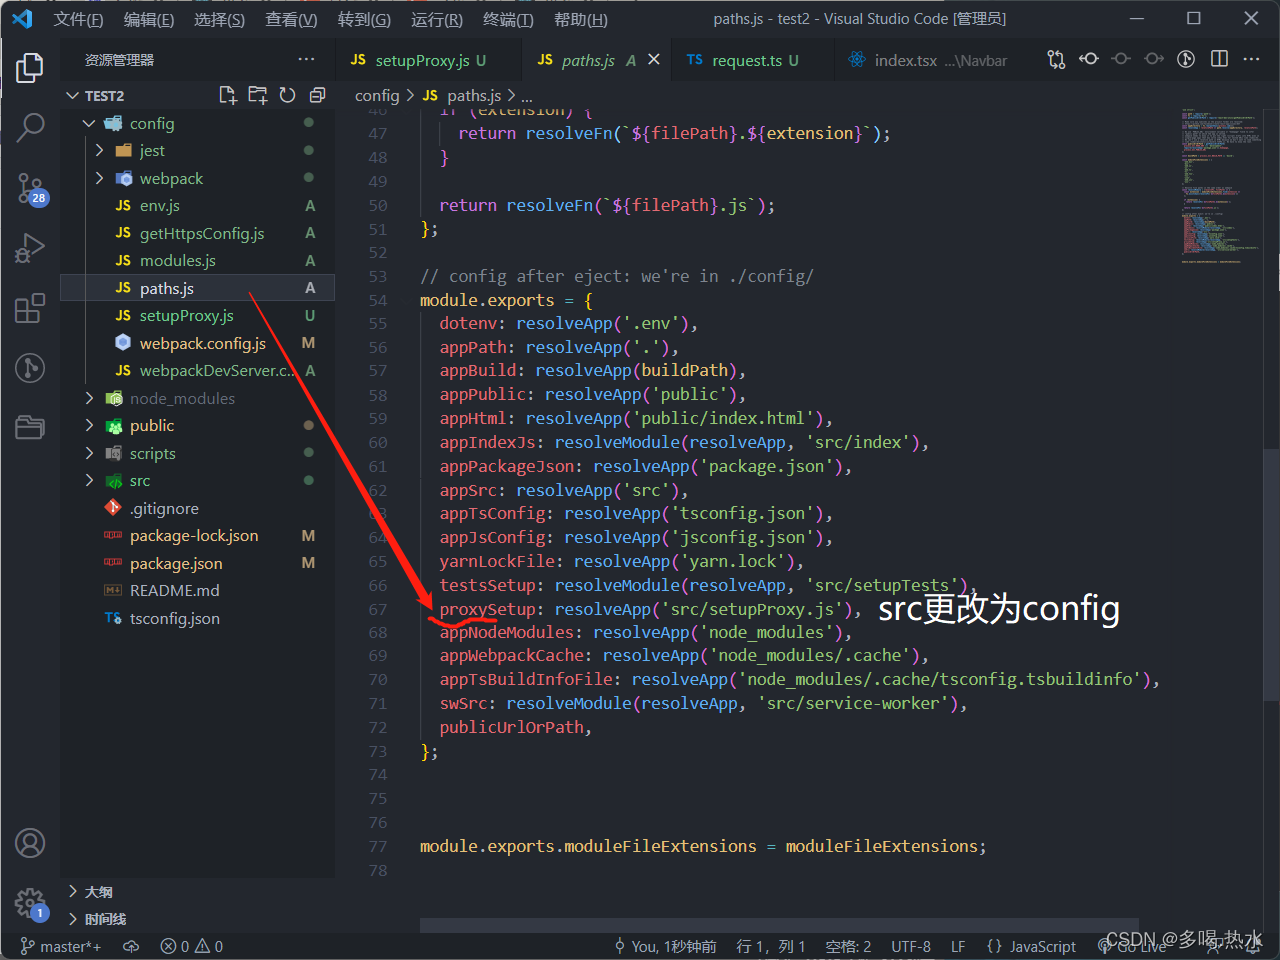
Task: Expand the scripts folder
Action: click(x=89, y=453)
